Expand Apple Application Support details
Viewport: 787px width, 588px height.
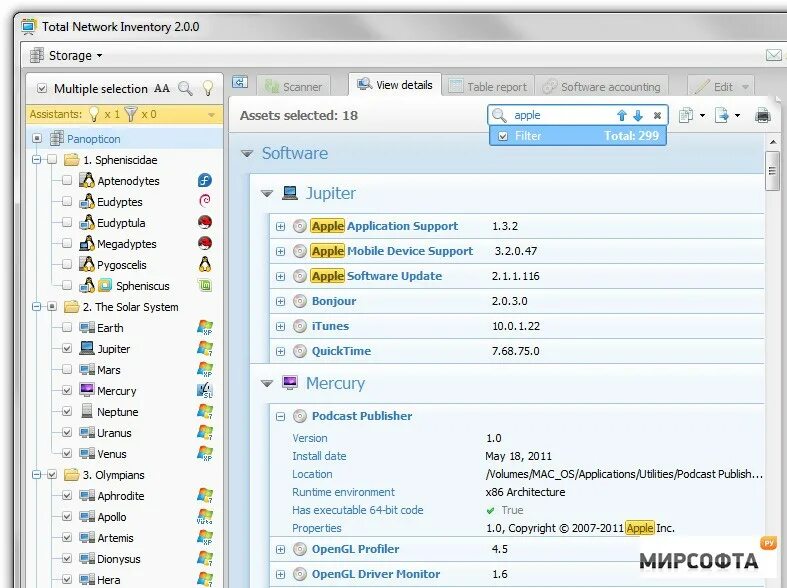pyautogui.click(x=280, y=226)
